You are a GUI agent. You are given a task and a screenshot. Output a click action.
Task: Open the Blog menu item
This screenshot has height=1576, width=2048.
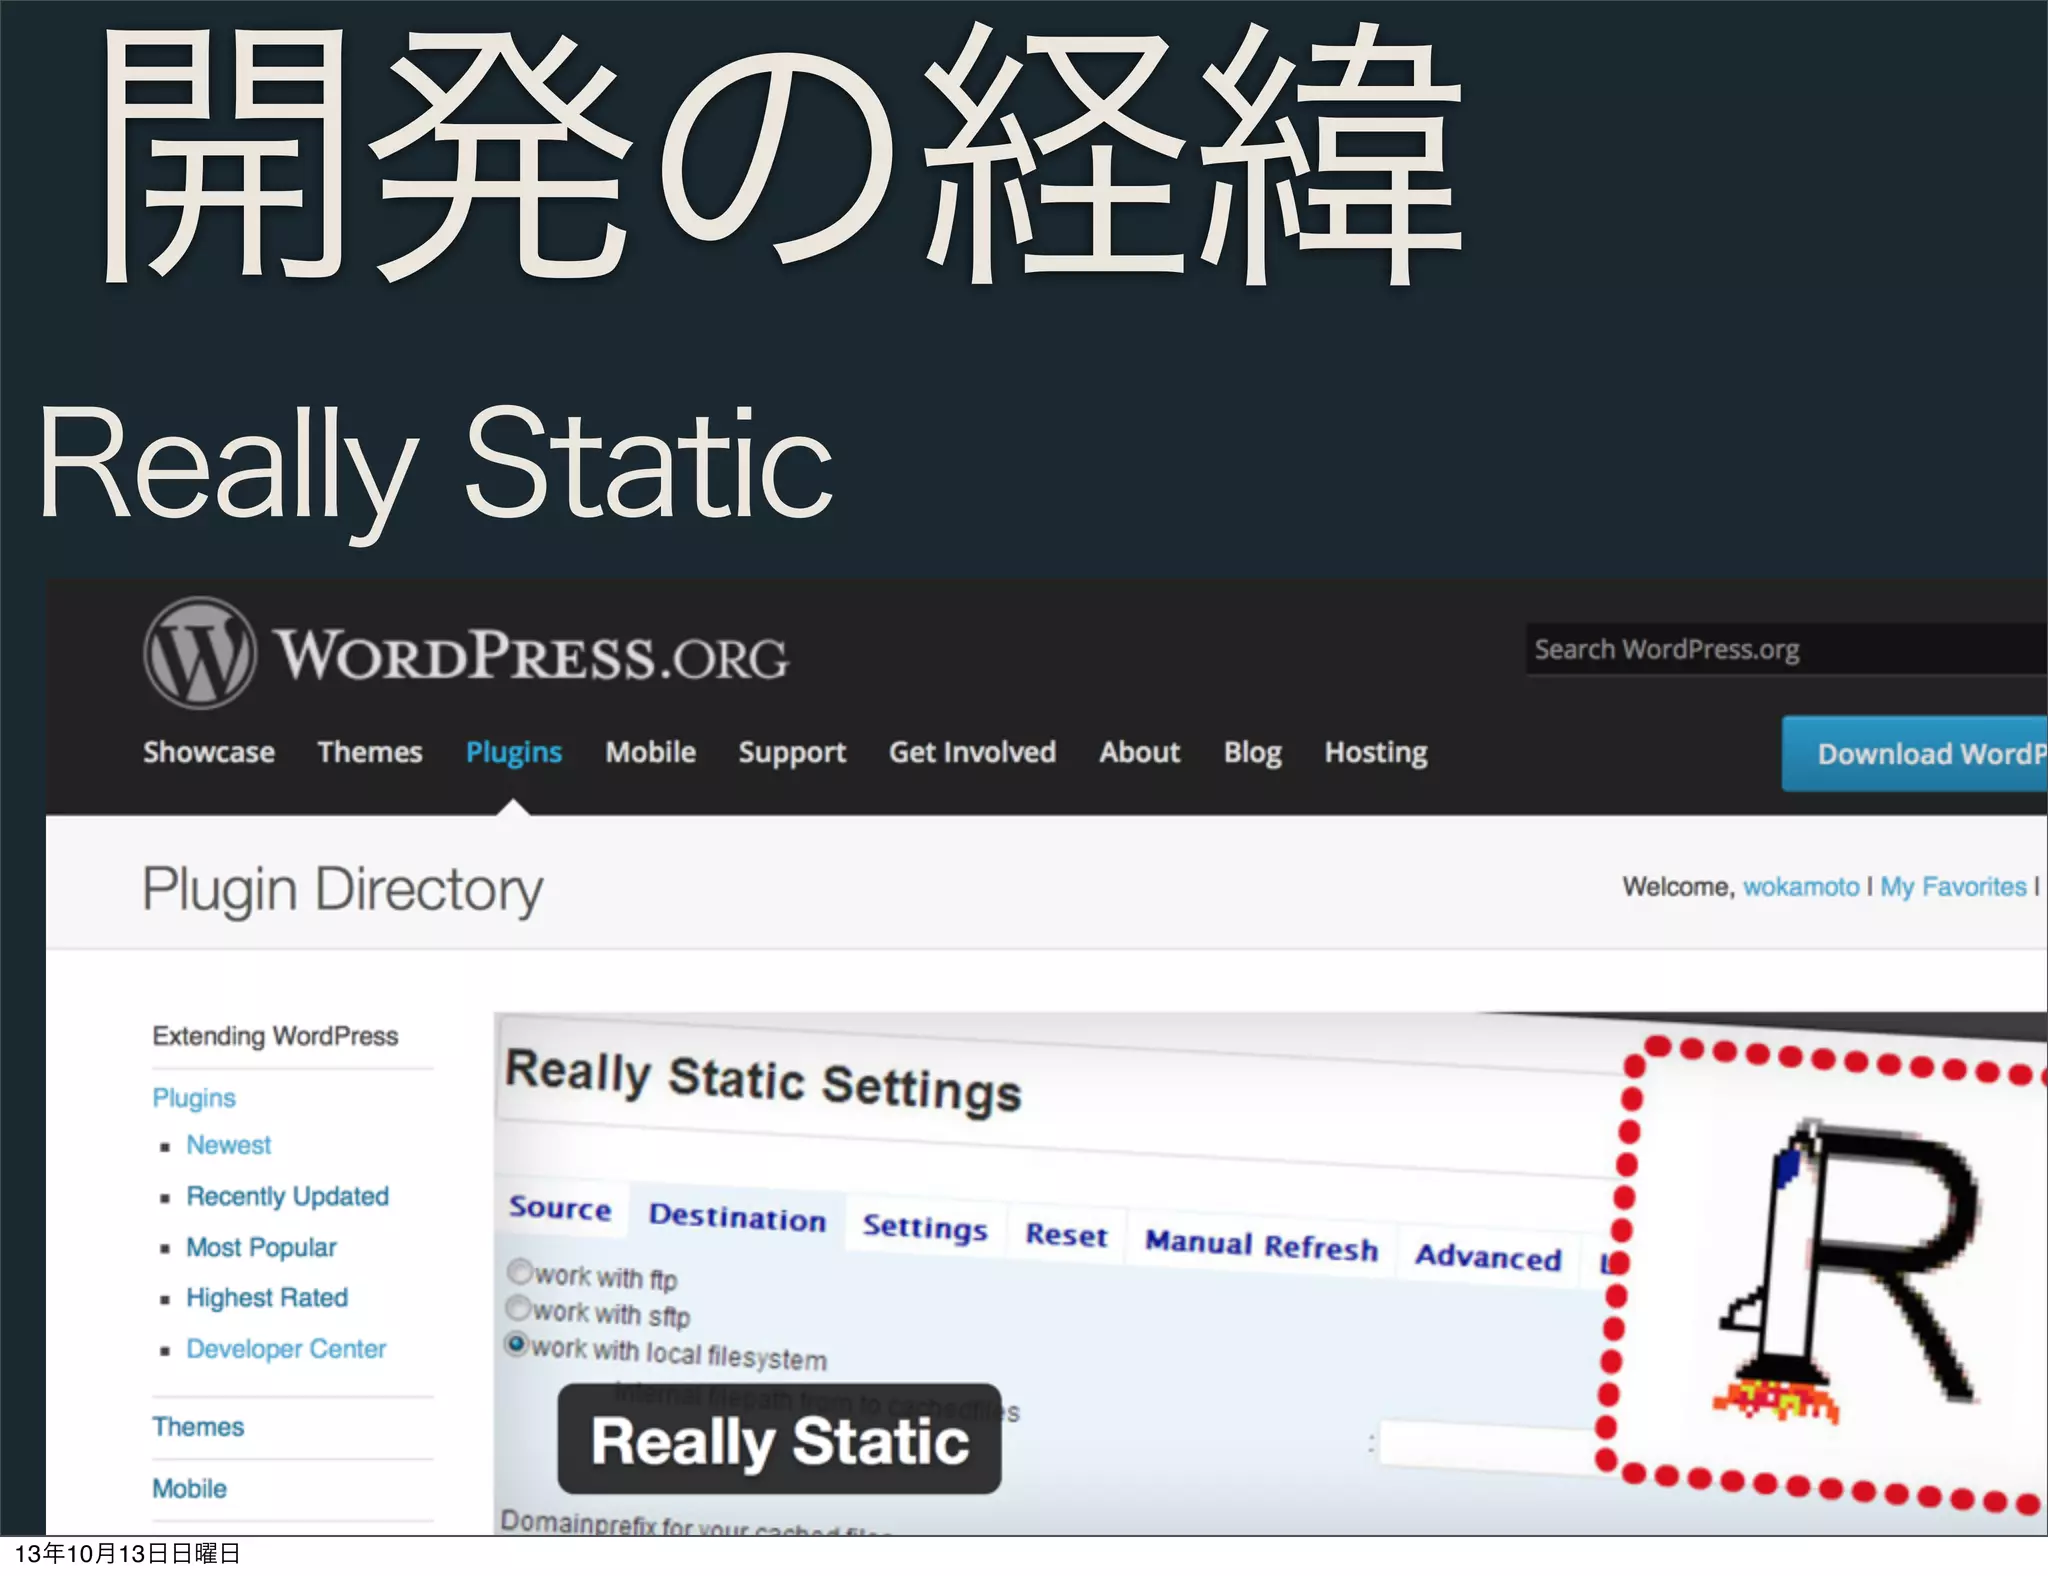point(1252,753)
